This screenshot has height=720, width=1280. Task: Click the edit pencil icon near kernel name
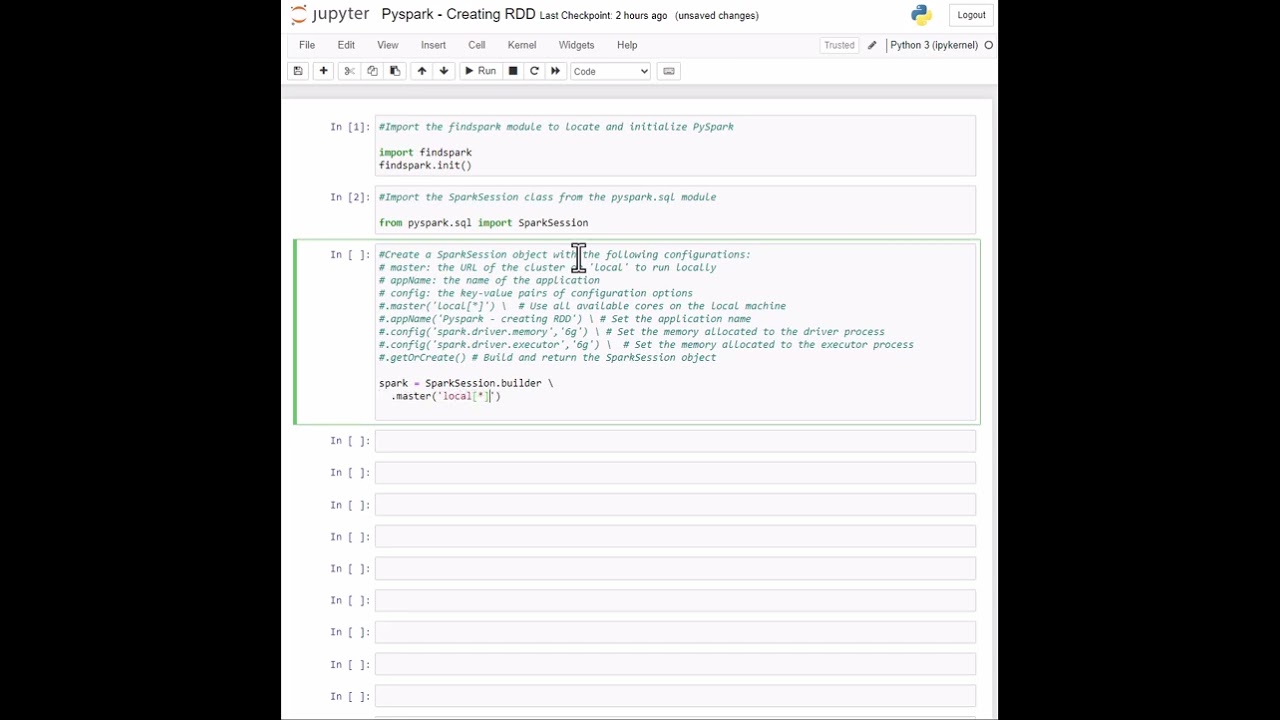tap(872, 45)
